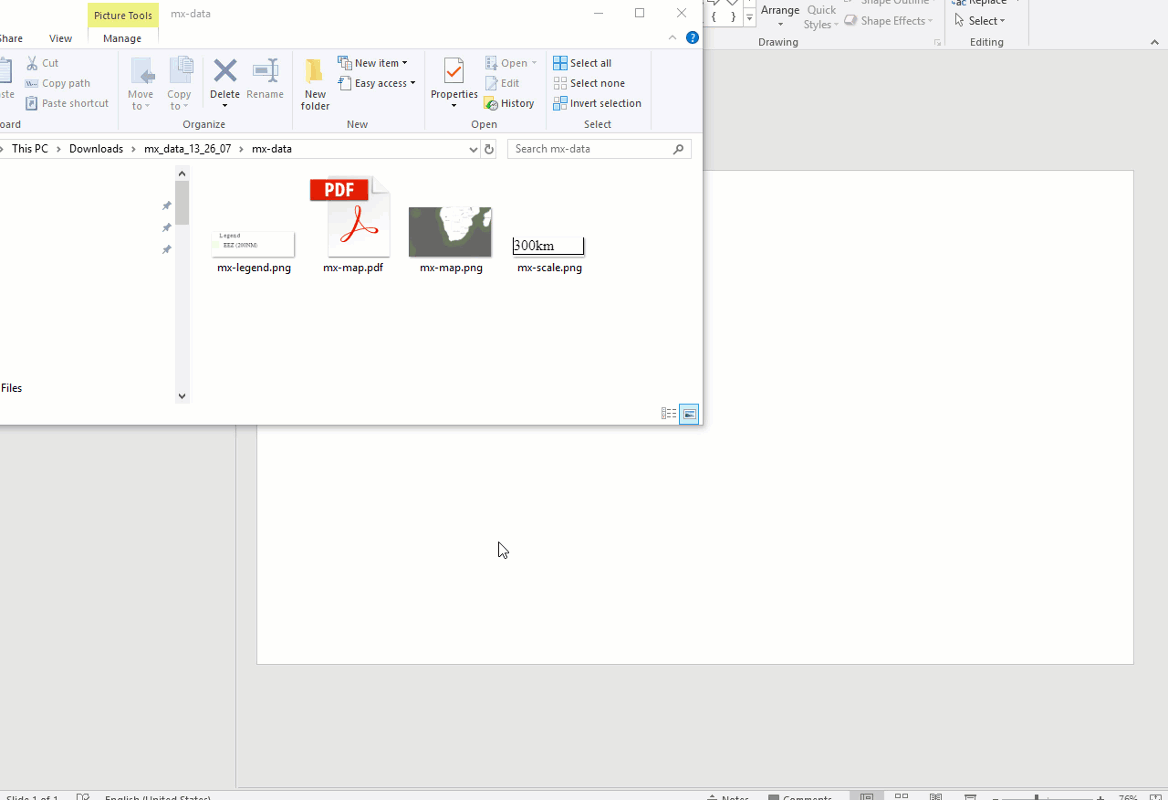This screenshot has height=800, width=1168.
Task: Click the topmost pin icon in navigation pane
Action: (167, 206)
